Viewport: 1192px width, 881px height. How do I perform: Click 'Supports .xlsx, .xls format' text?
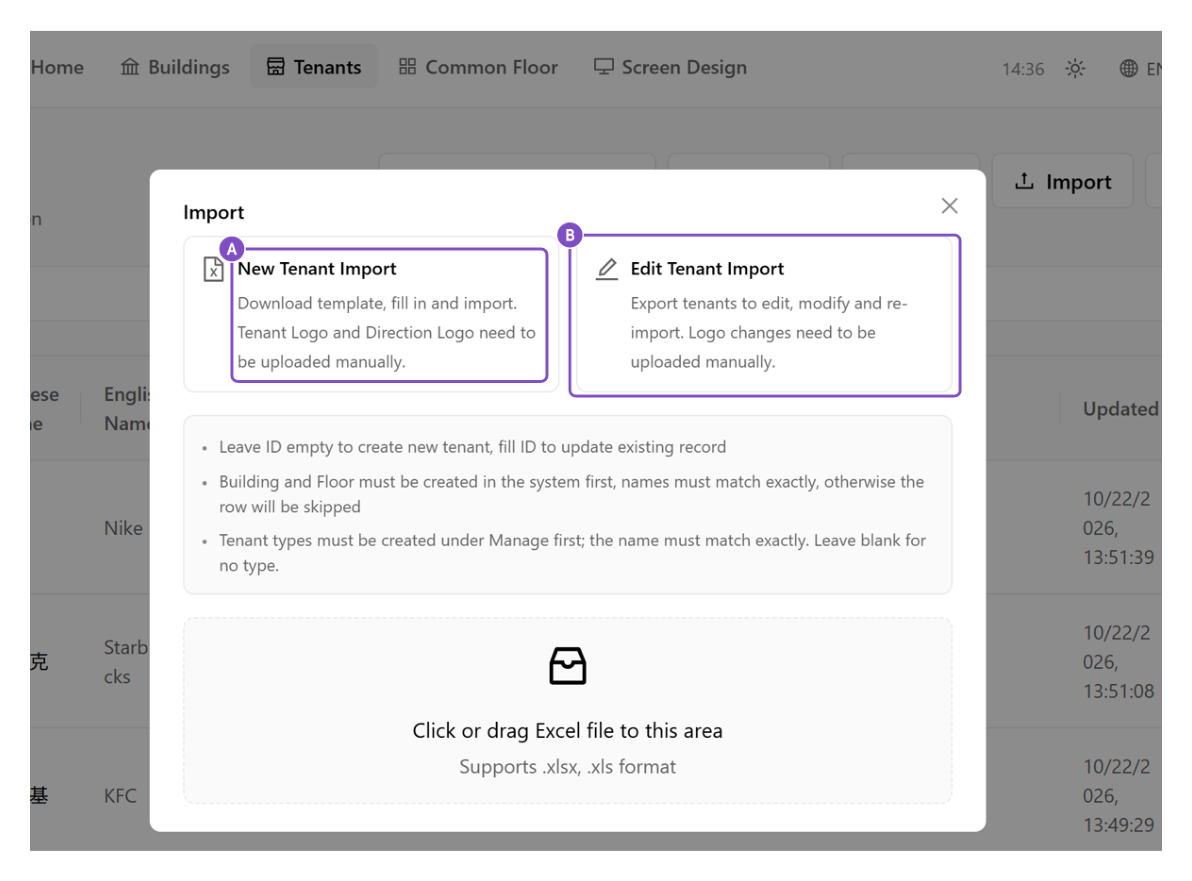(568, 766)
